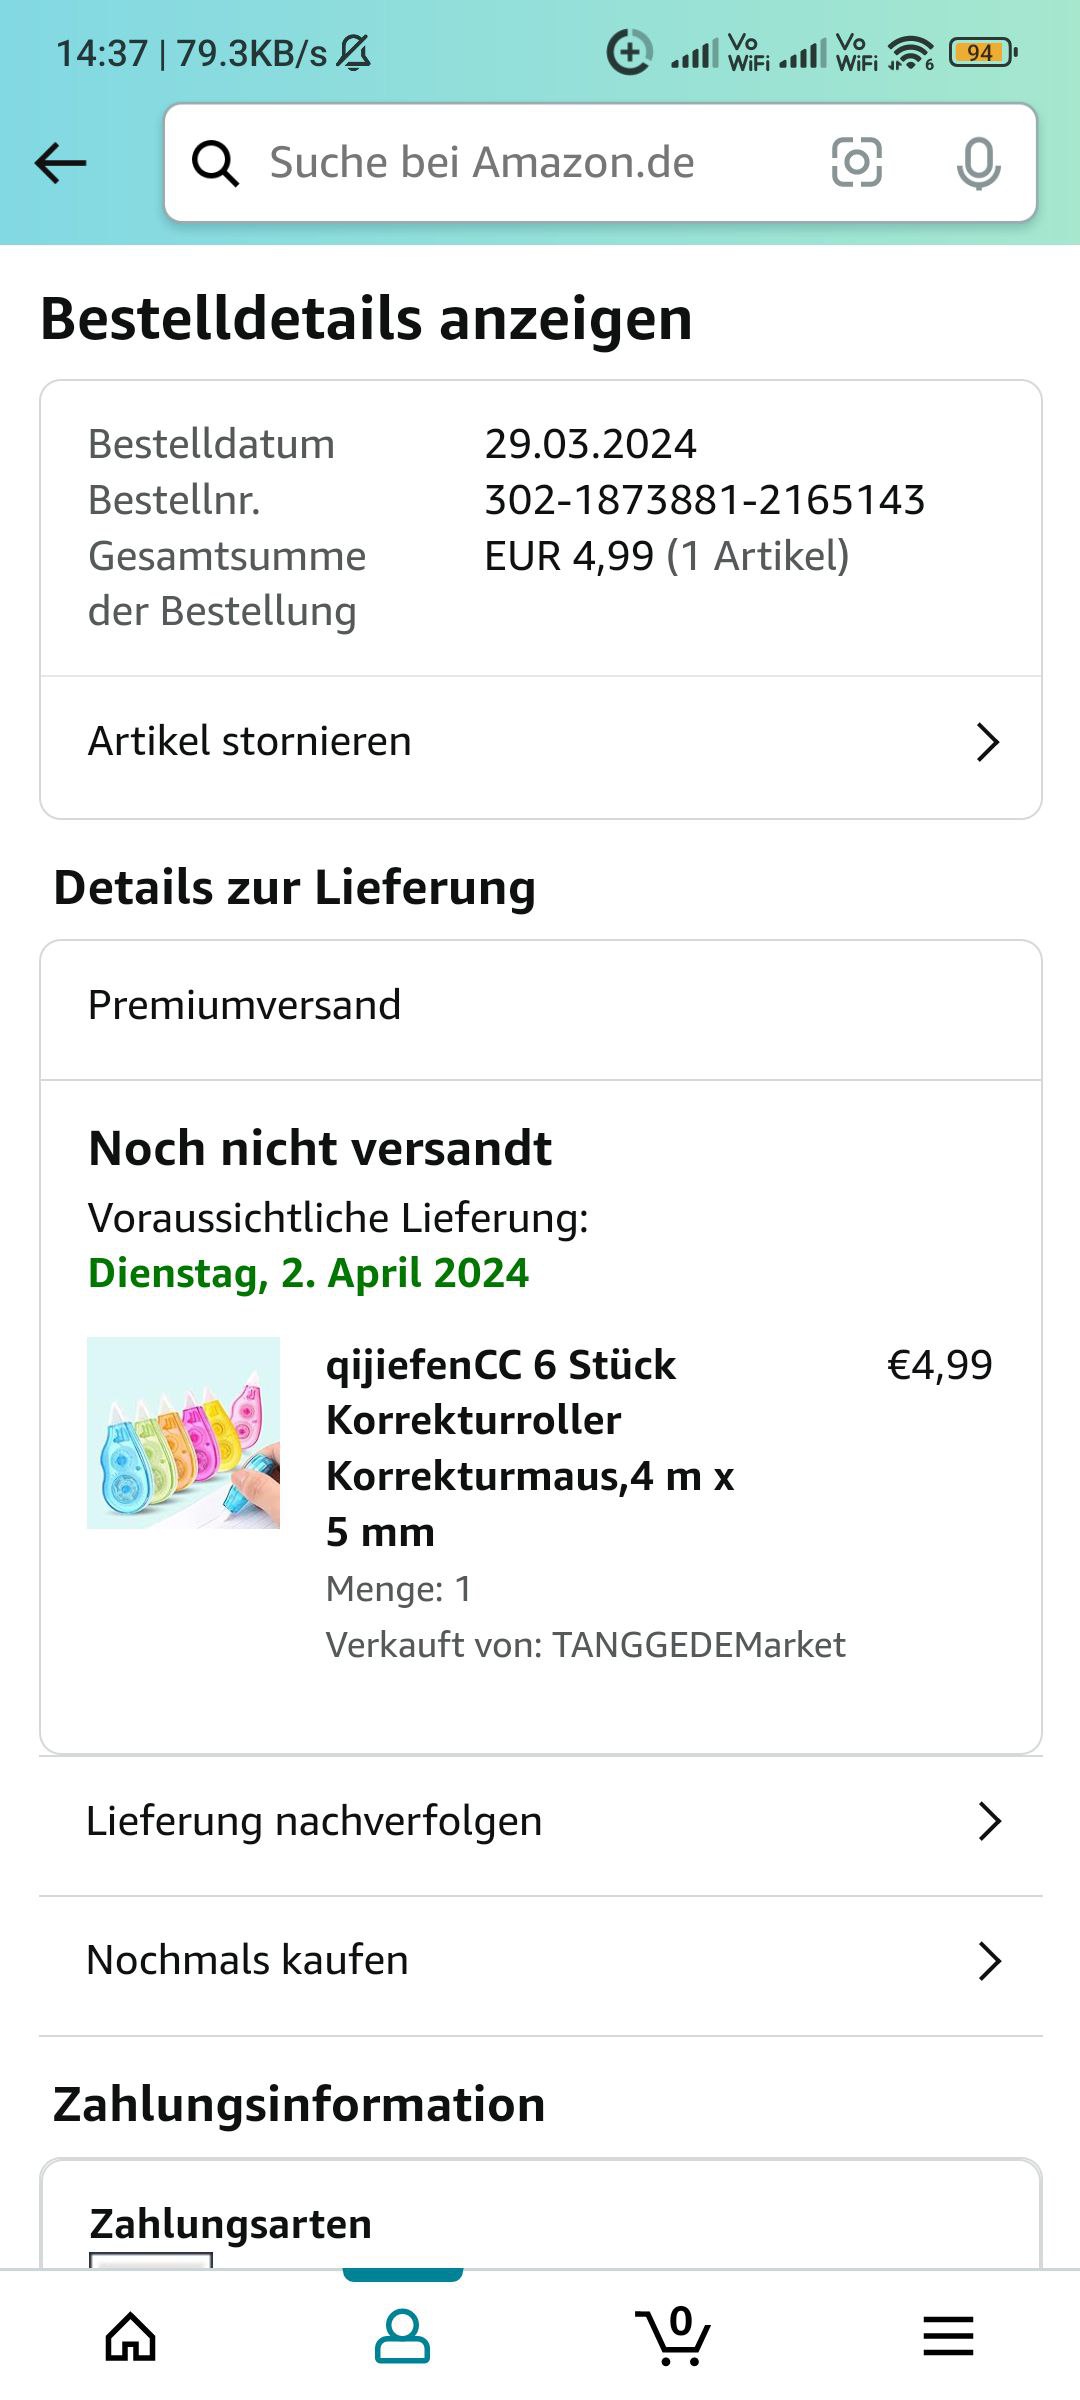Viewport: 1080px width, 2400px height.
Task: Tap chevron next to Artikel stornieren
Action: 988,742
